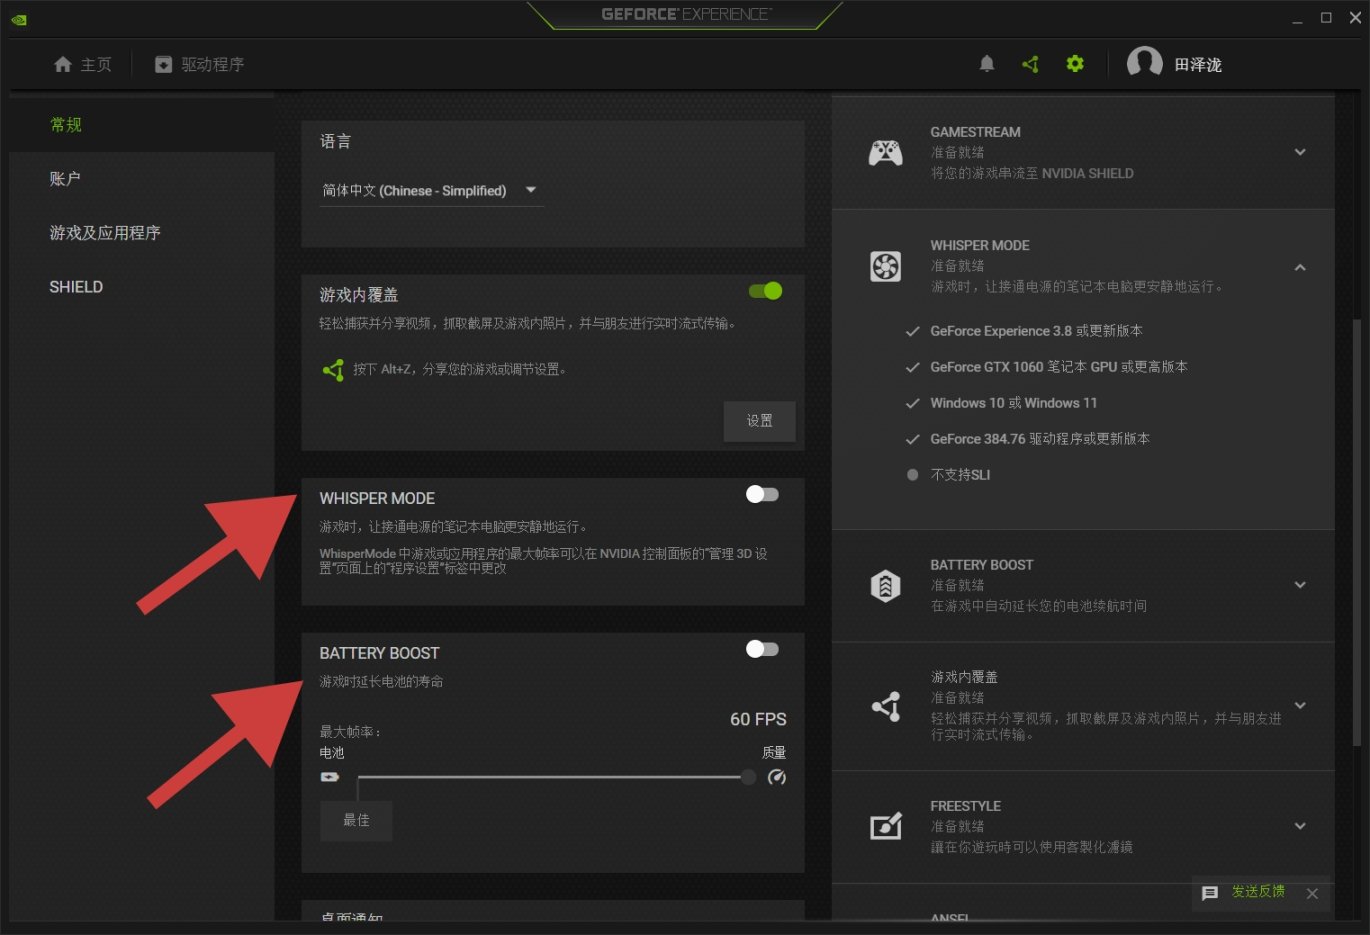Click the 设置 button for in-game overlay
The image size is (1370, 935).
click(x=760, y=421)
